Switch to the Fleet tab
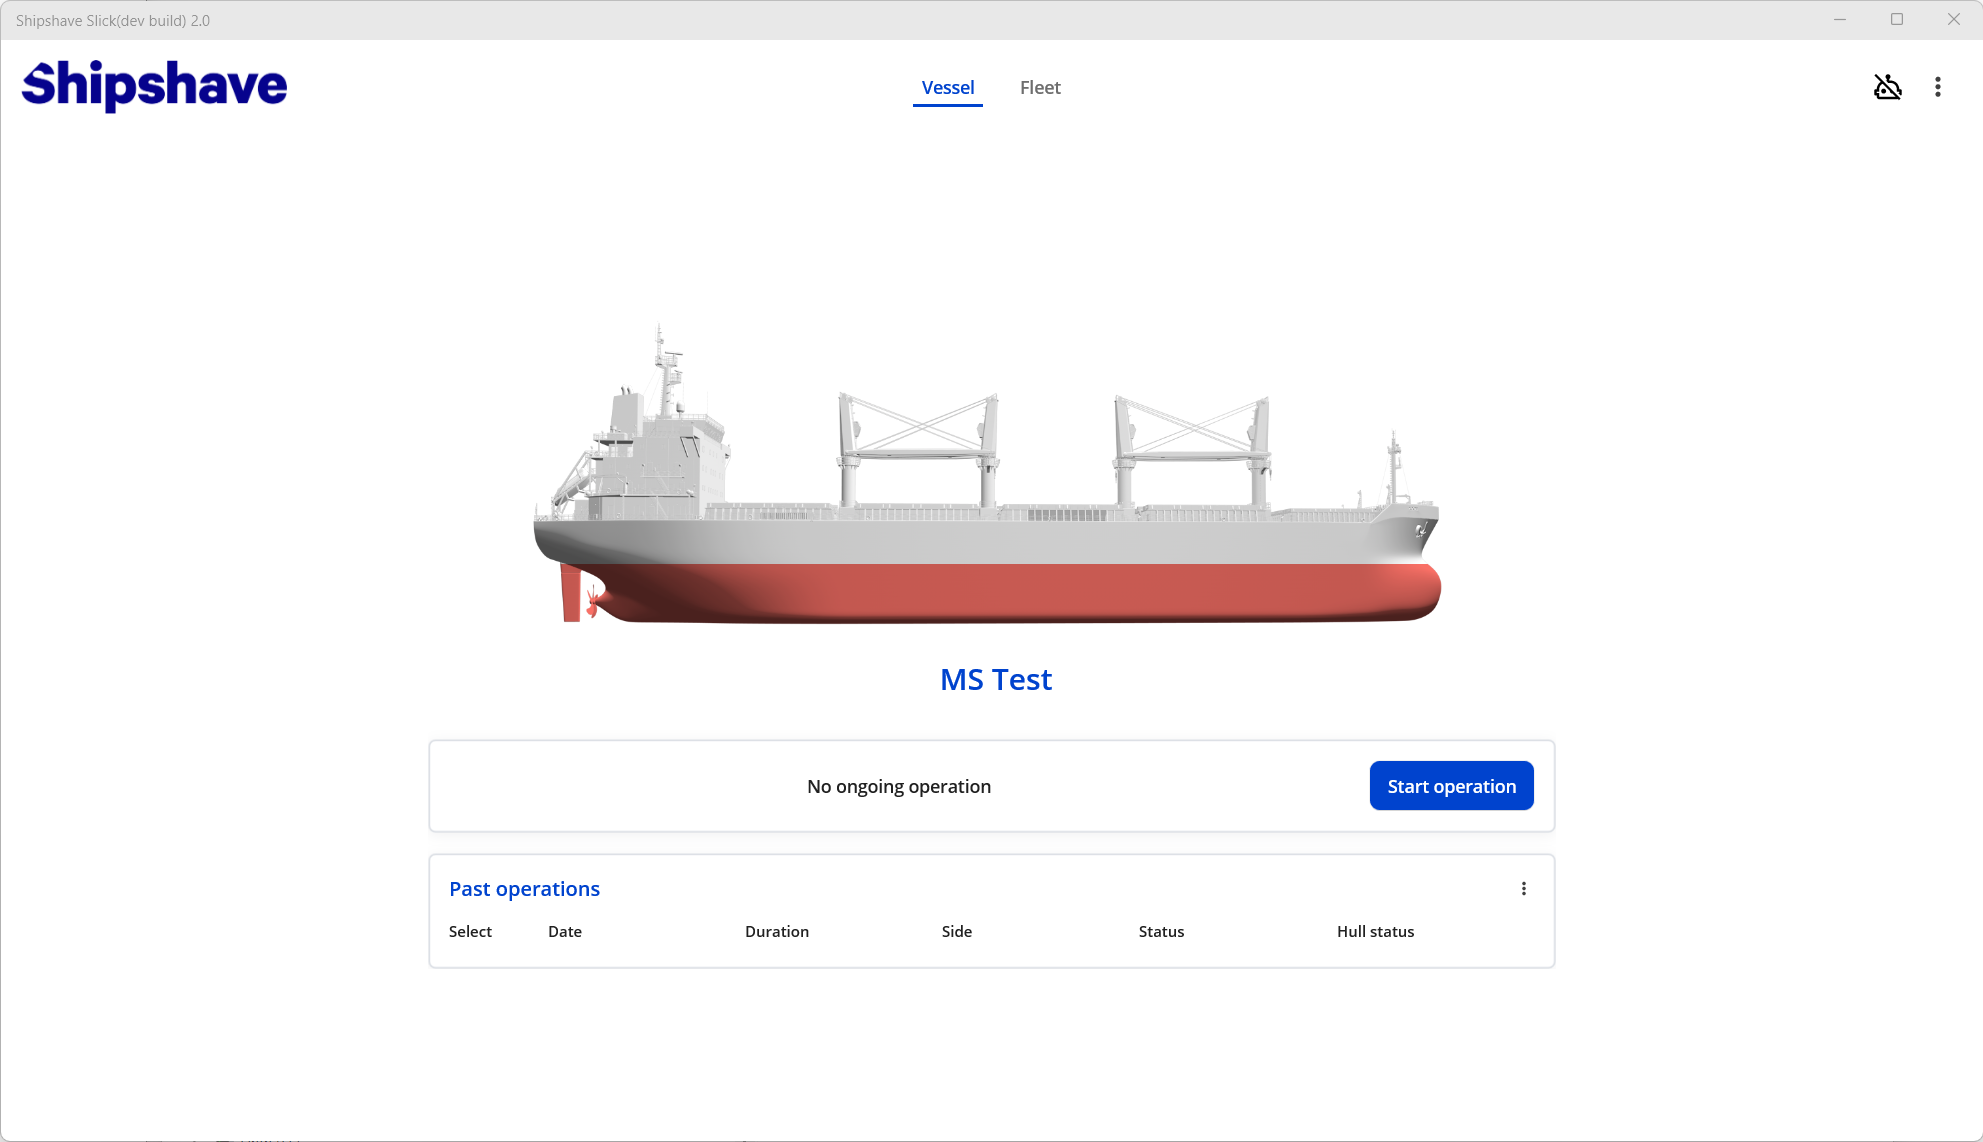 coord(1040,87)
